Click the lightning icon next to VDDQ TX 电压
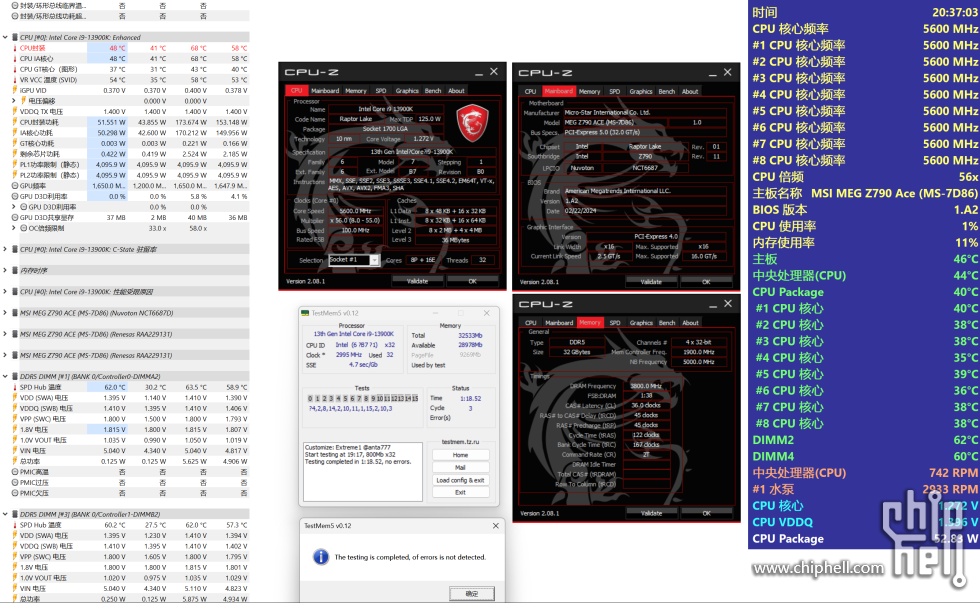Image resolution: width=980 pixels, height=603 pixels. [15, 112]
